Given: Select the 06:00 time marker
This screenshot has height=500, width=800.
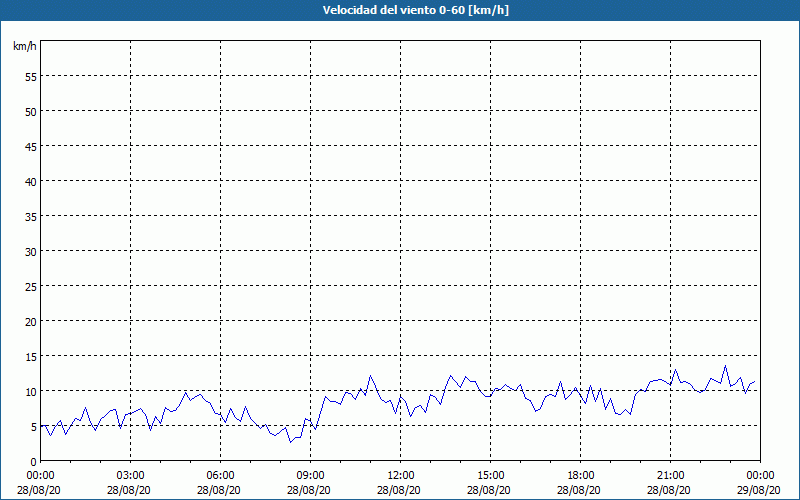Looking at the screenshot, I should [x=220, y=475].
